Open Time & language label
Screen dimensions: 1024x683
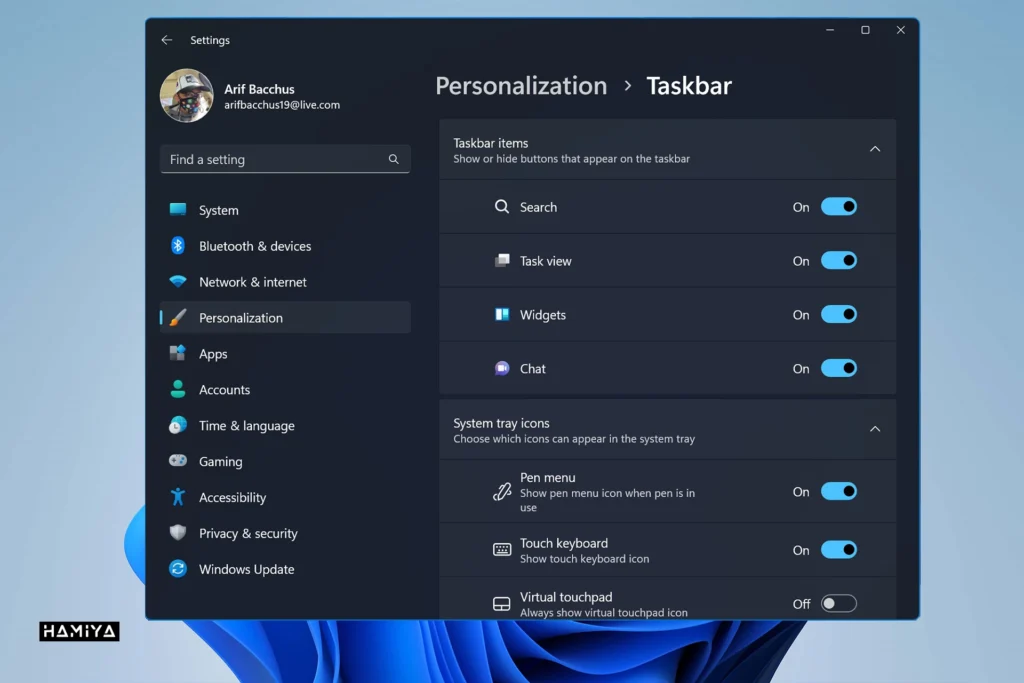pos(246,426)
